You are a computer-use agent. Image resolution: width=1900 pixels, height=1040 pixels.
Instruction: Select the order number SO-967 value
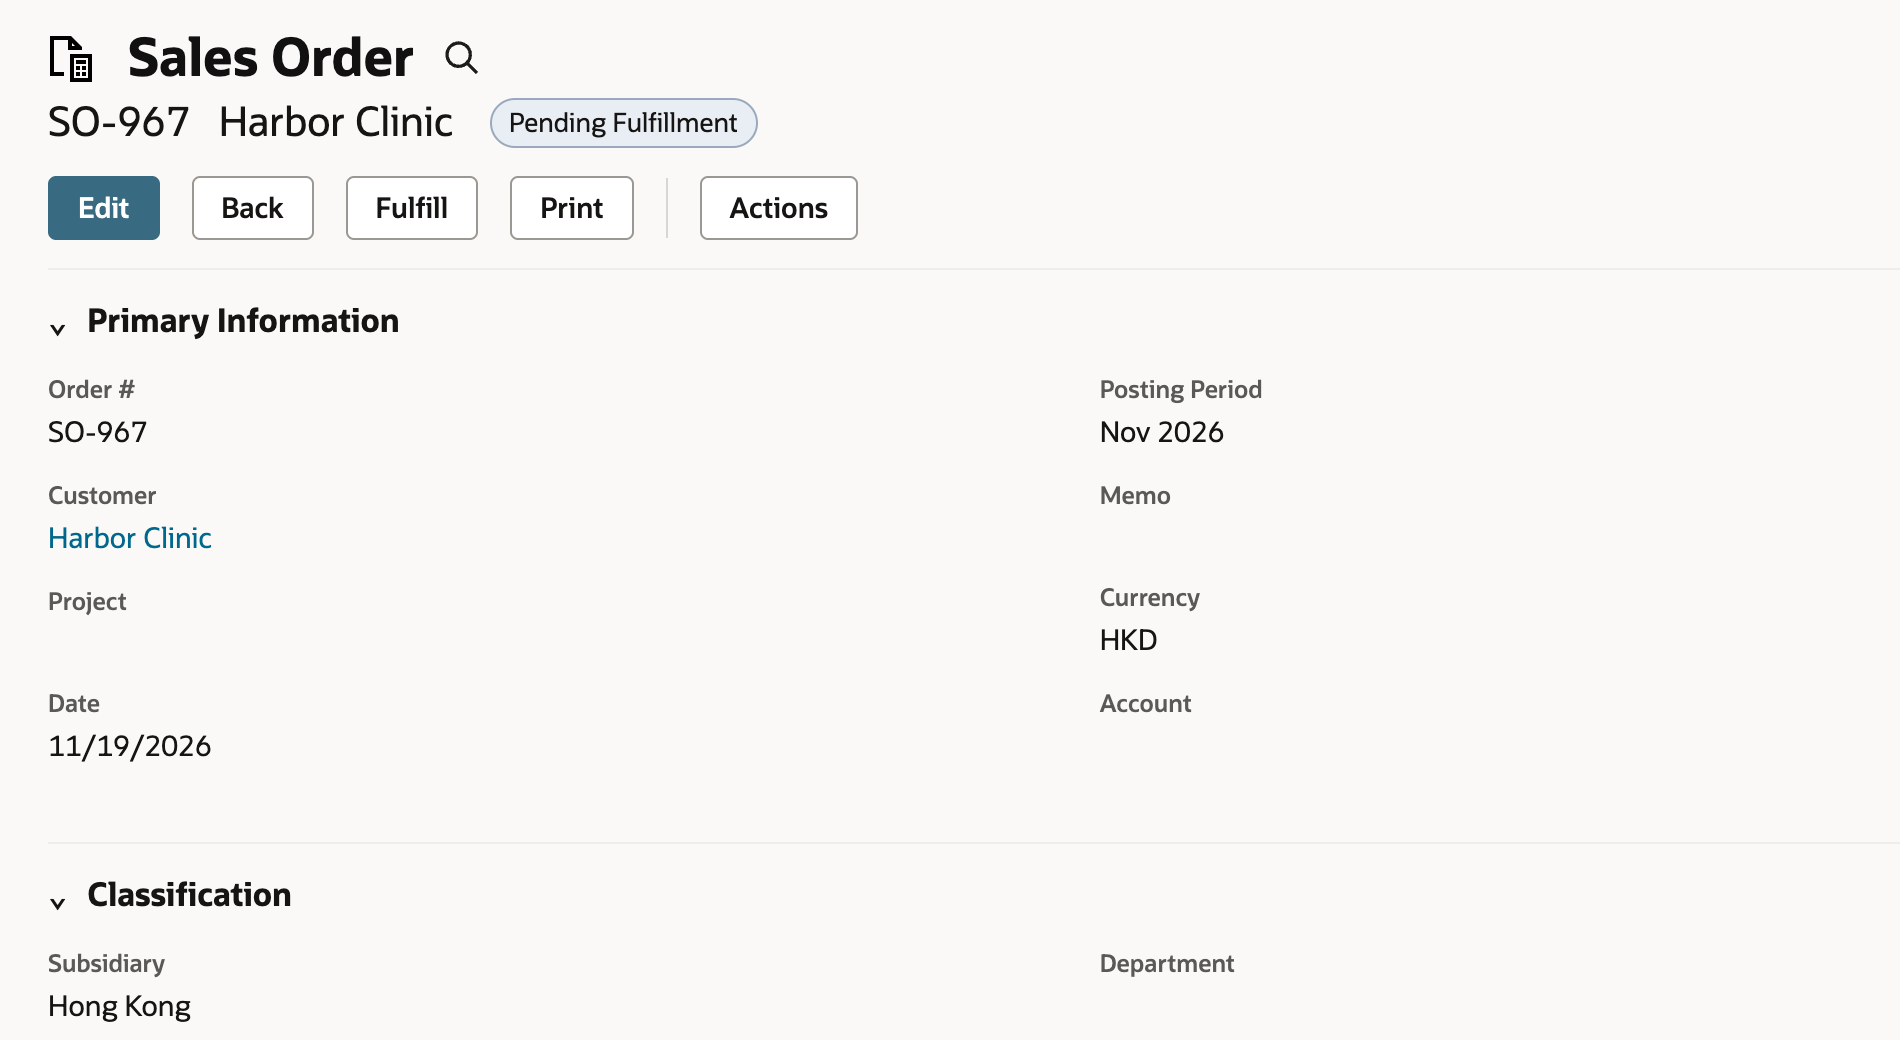(98, 432)
